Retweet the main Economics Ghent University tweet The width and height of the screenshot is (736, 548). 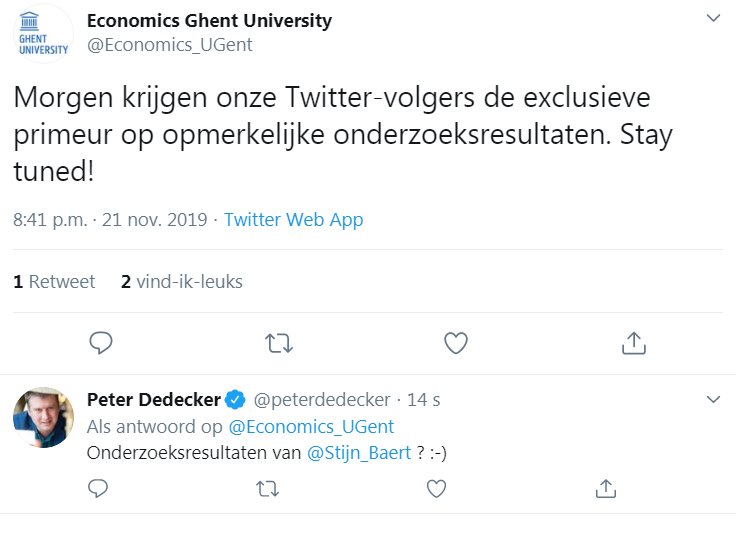(x=278, y=343)
